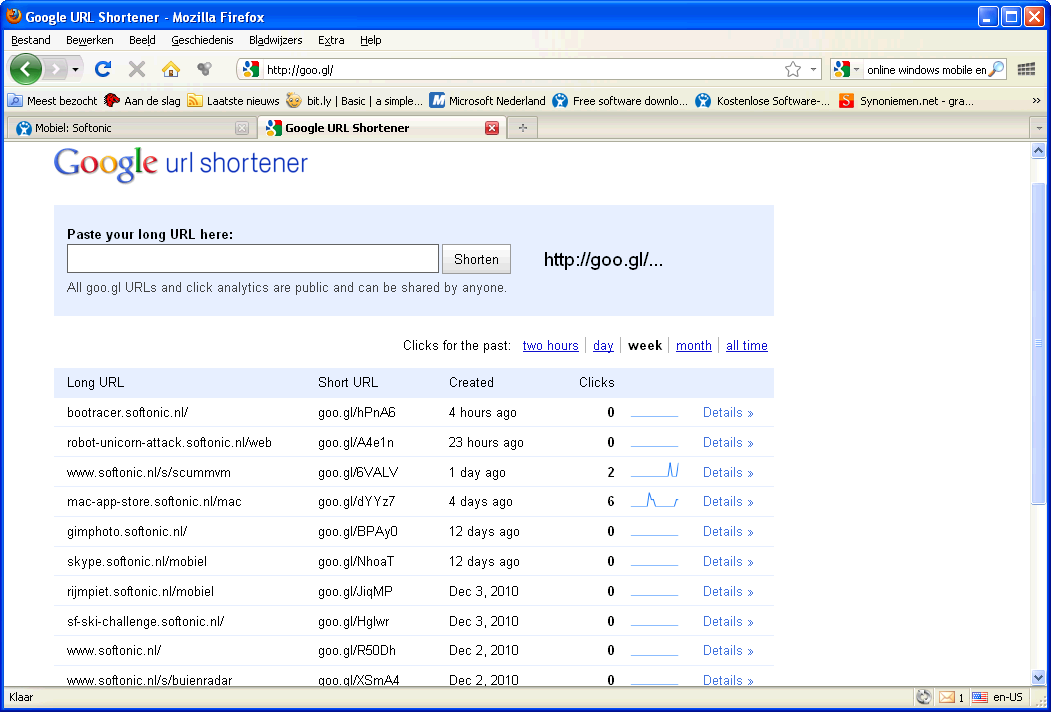Focus the long URL input field
Viewport: 1051px width, 712px height.
[253, 259]
